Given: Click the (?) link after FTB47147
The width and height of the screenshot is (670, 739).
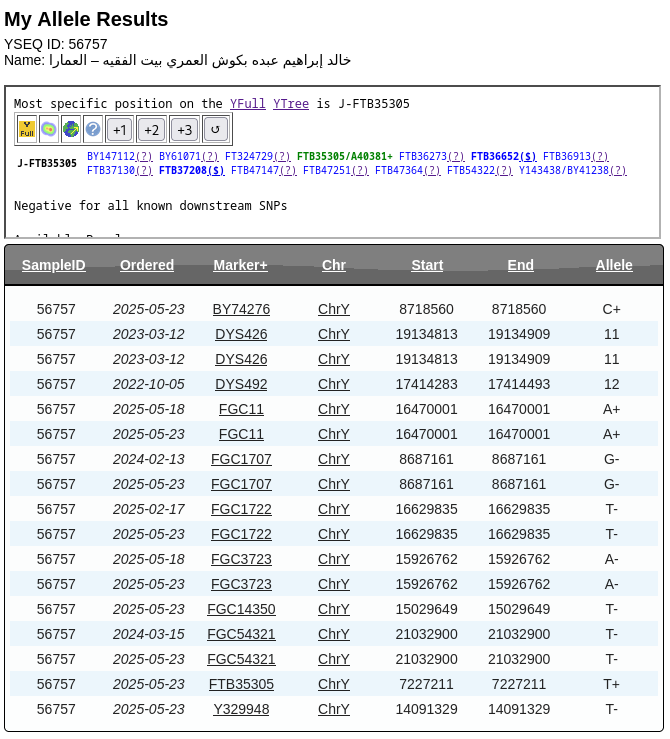Looking at the screenshot, I should [288, 170].
